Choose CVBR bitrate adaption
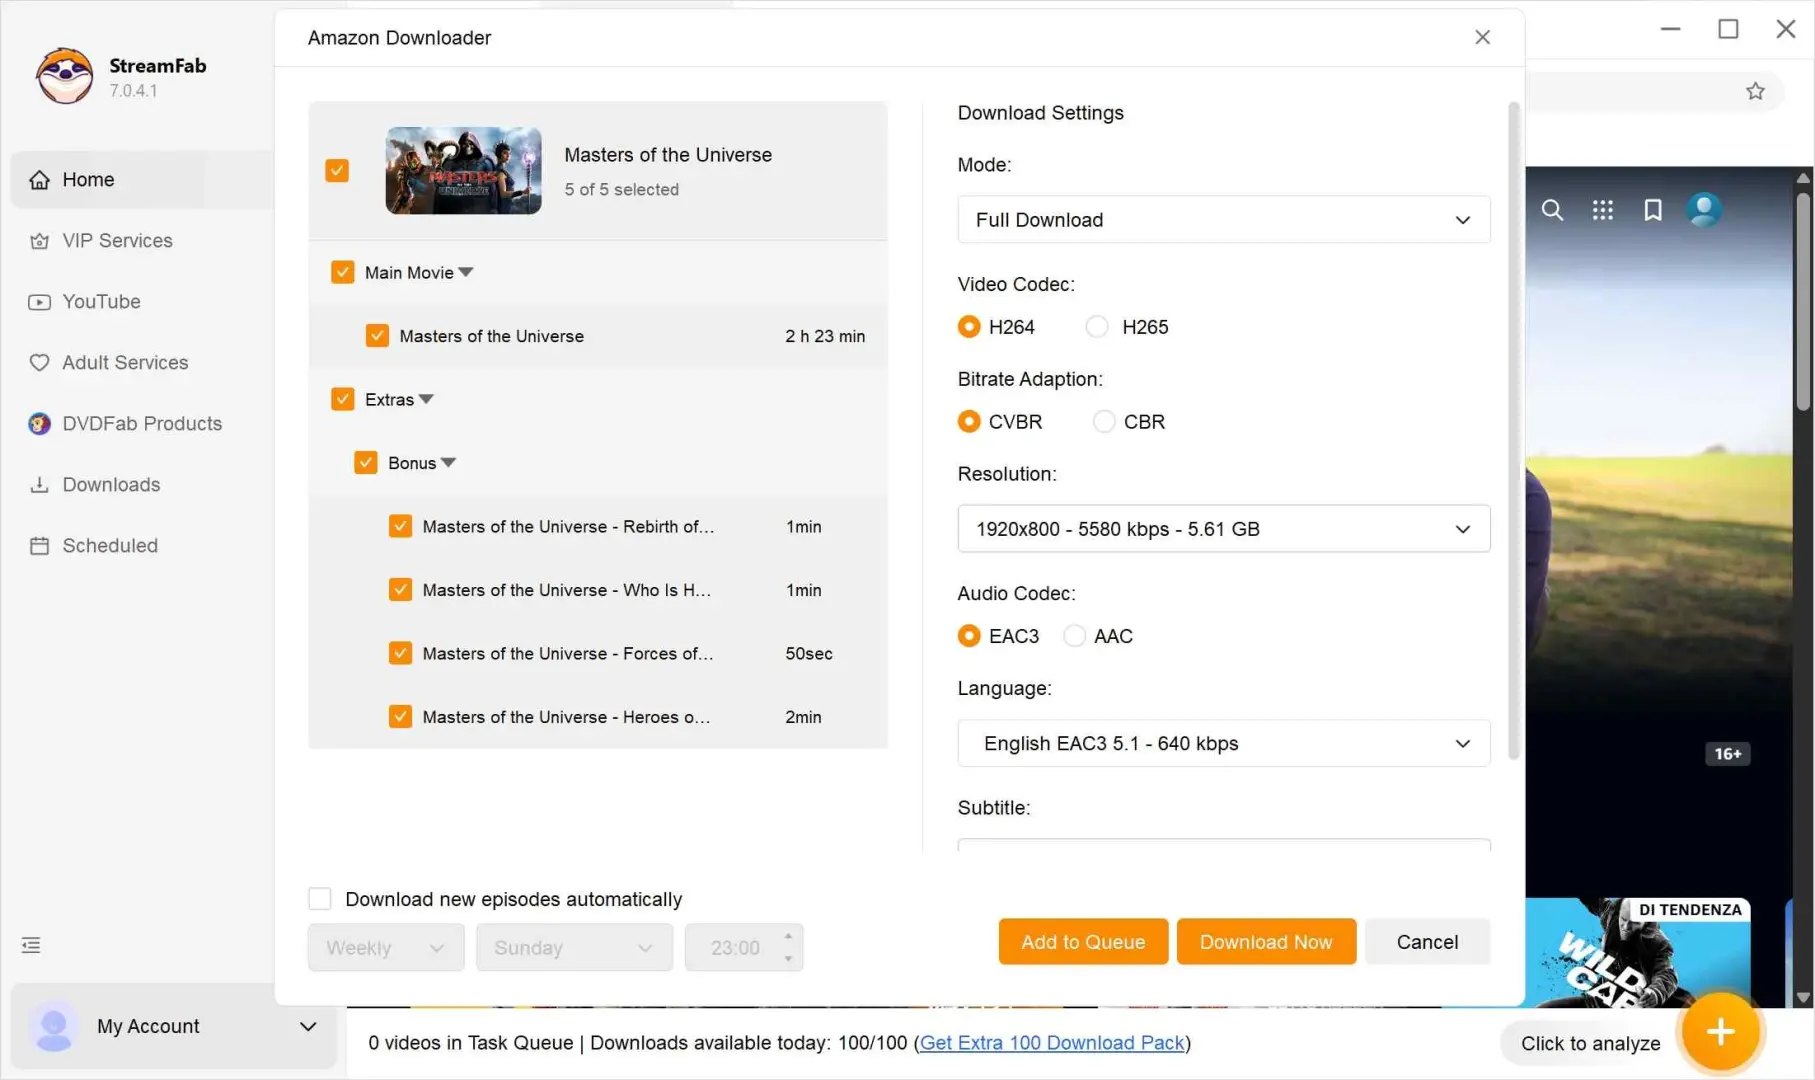 (968, 422)
